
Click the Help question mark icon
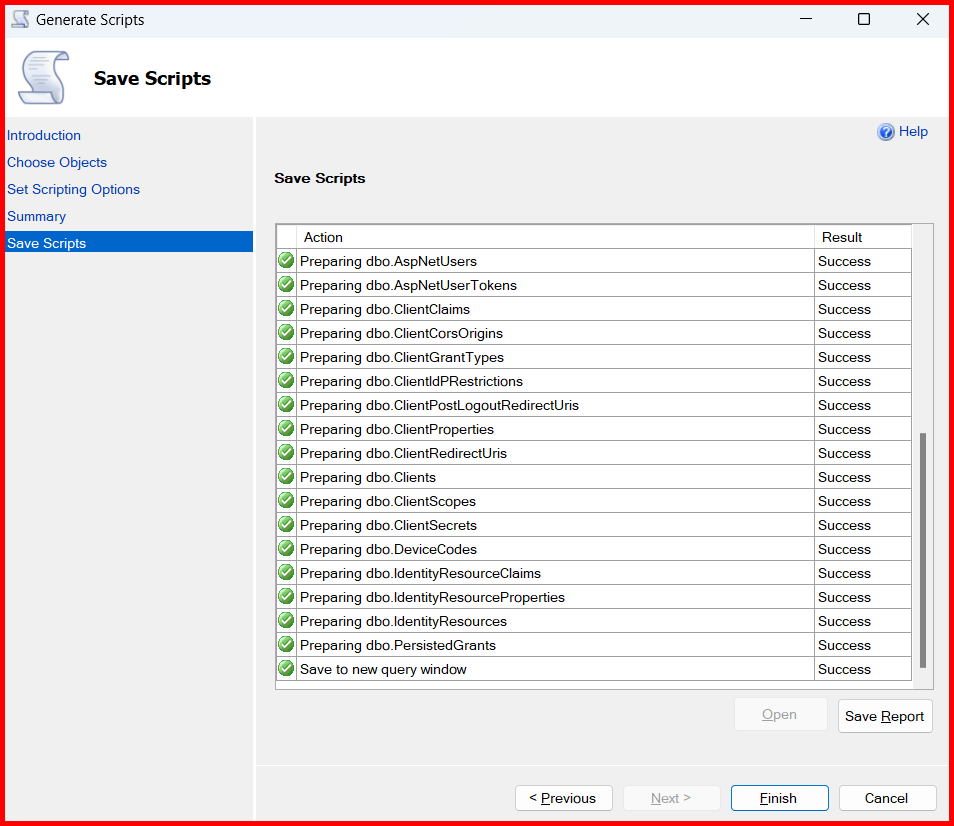click(x=886, y=132)
